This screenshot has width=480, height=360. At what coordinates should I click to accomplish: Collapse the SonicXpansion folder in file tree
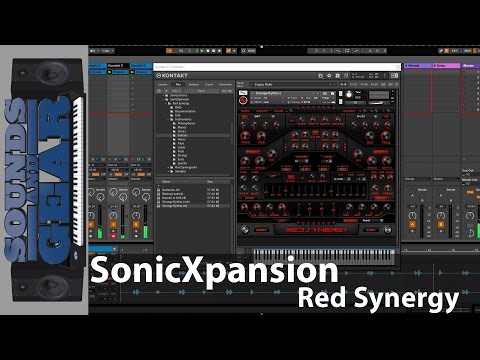coord(163,99)
